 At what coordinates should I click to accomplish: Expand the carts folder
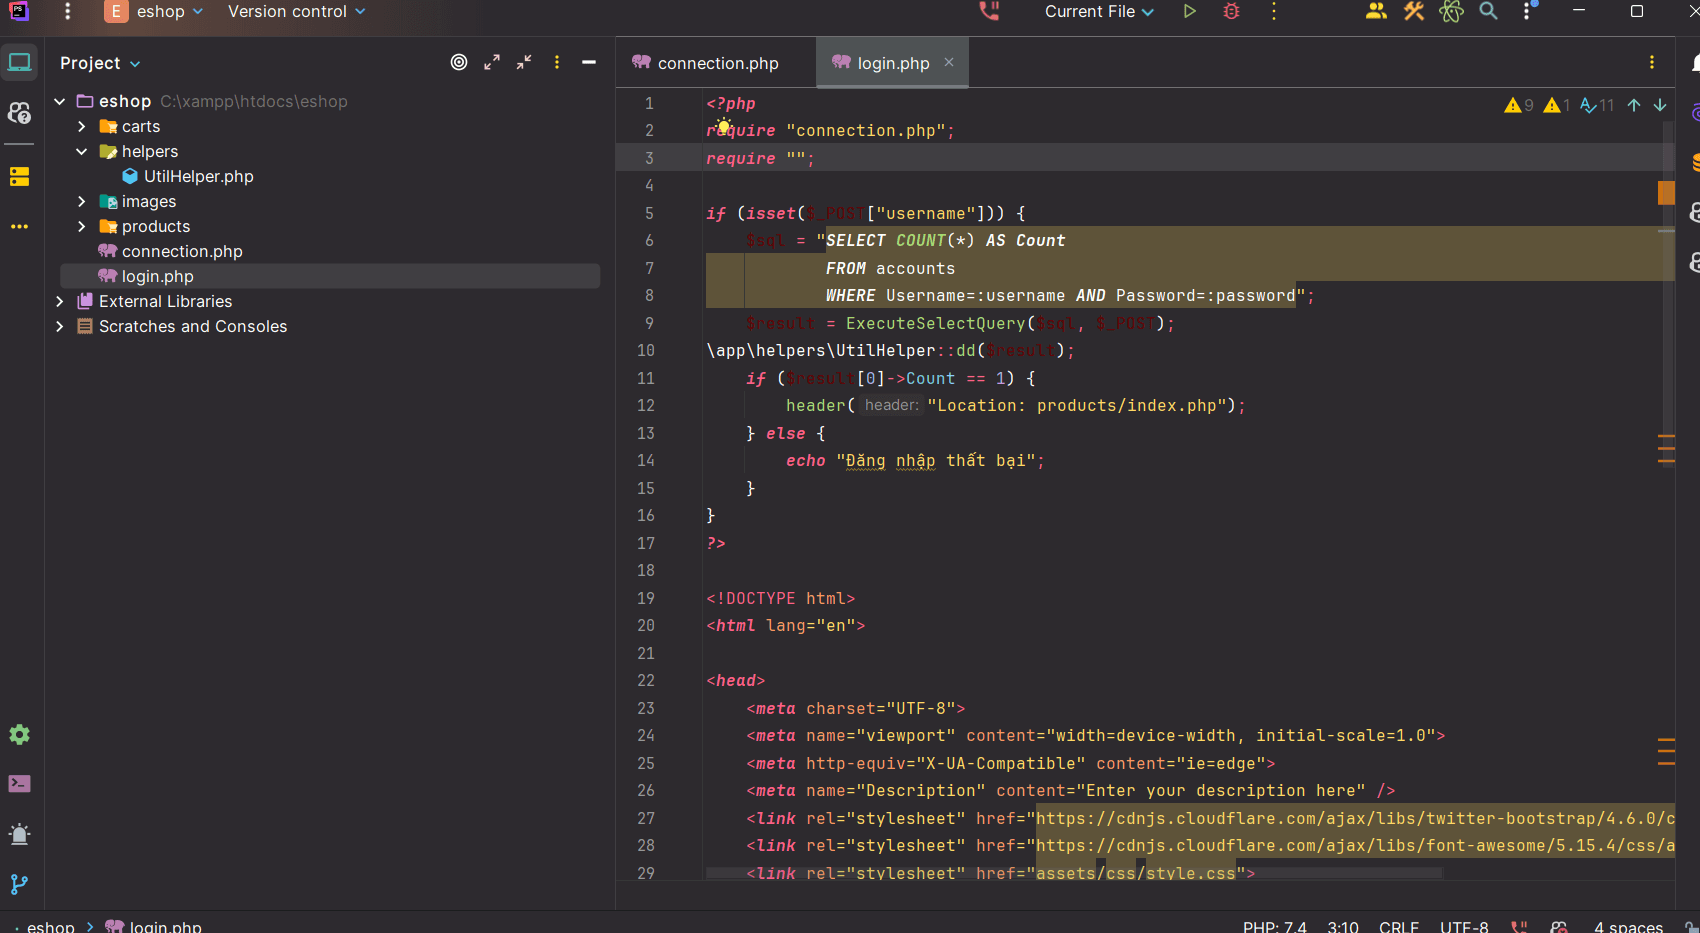[x=82, y=127]
